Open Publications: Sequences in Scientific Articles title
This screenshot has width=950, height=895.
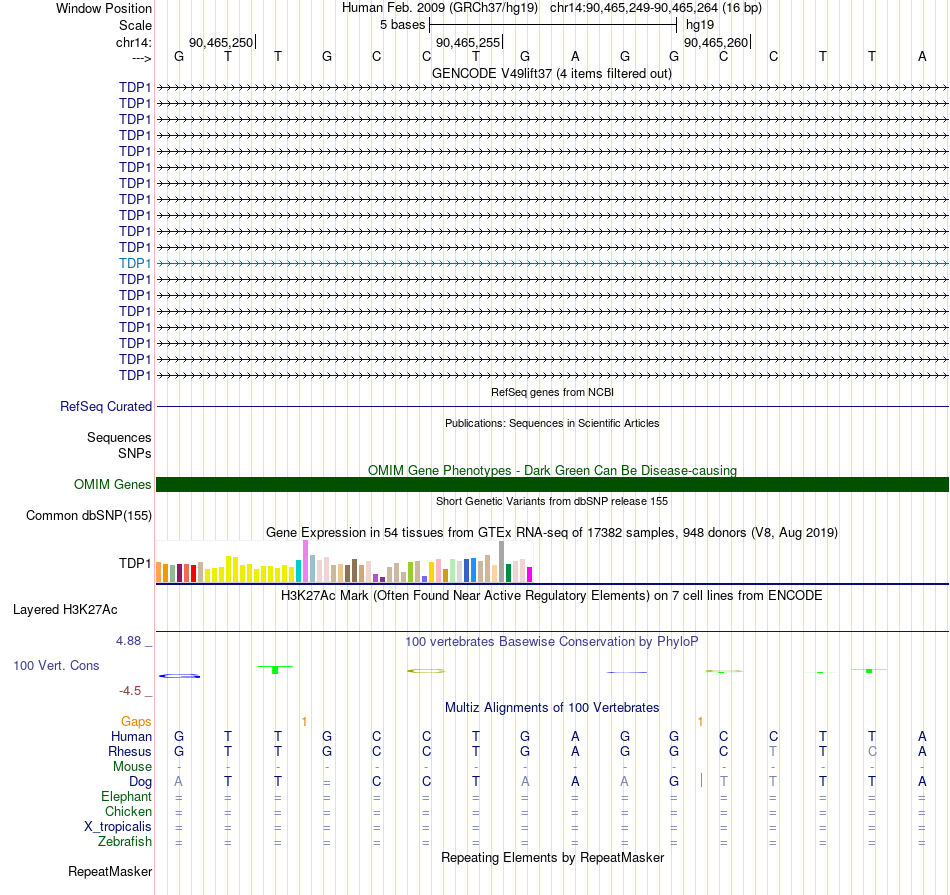[552, 423]
